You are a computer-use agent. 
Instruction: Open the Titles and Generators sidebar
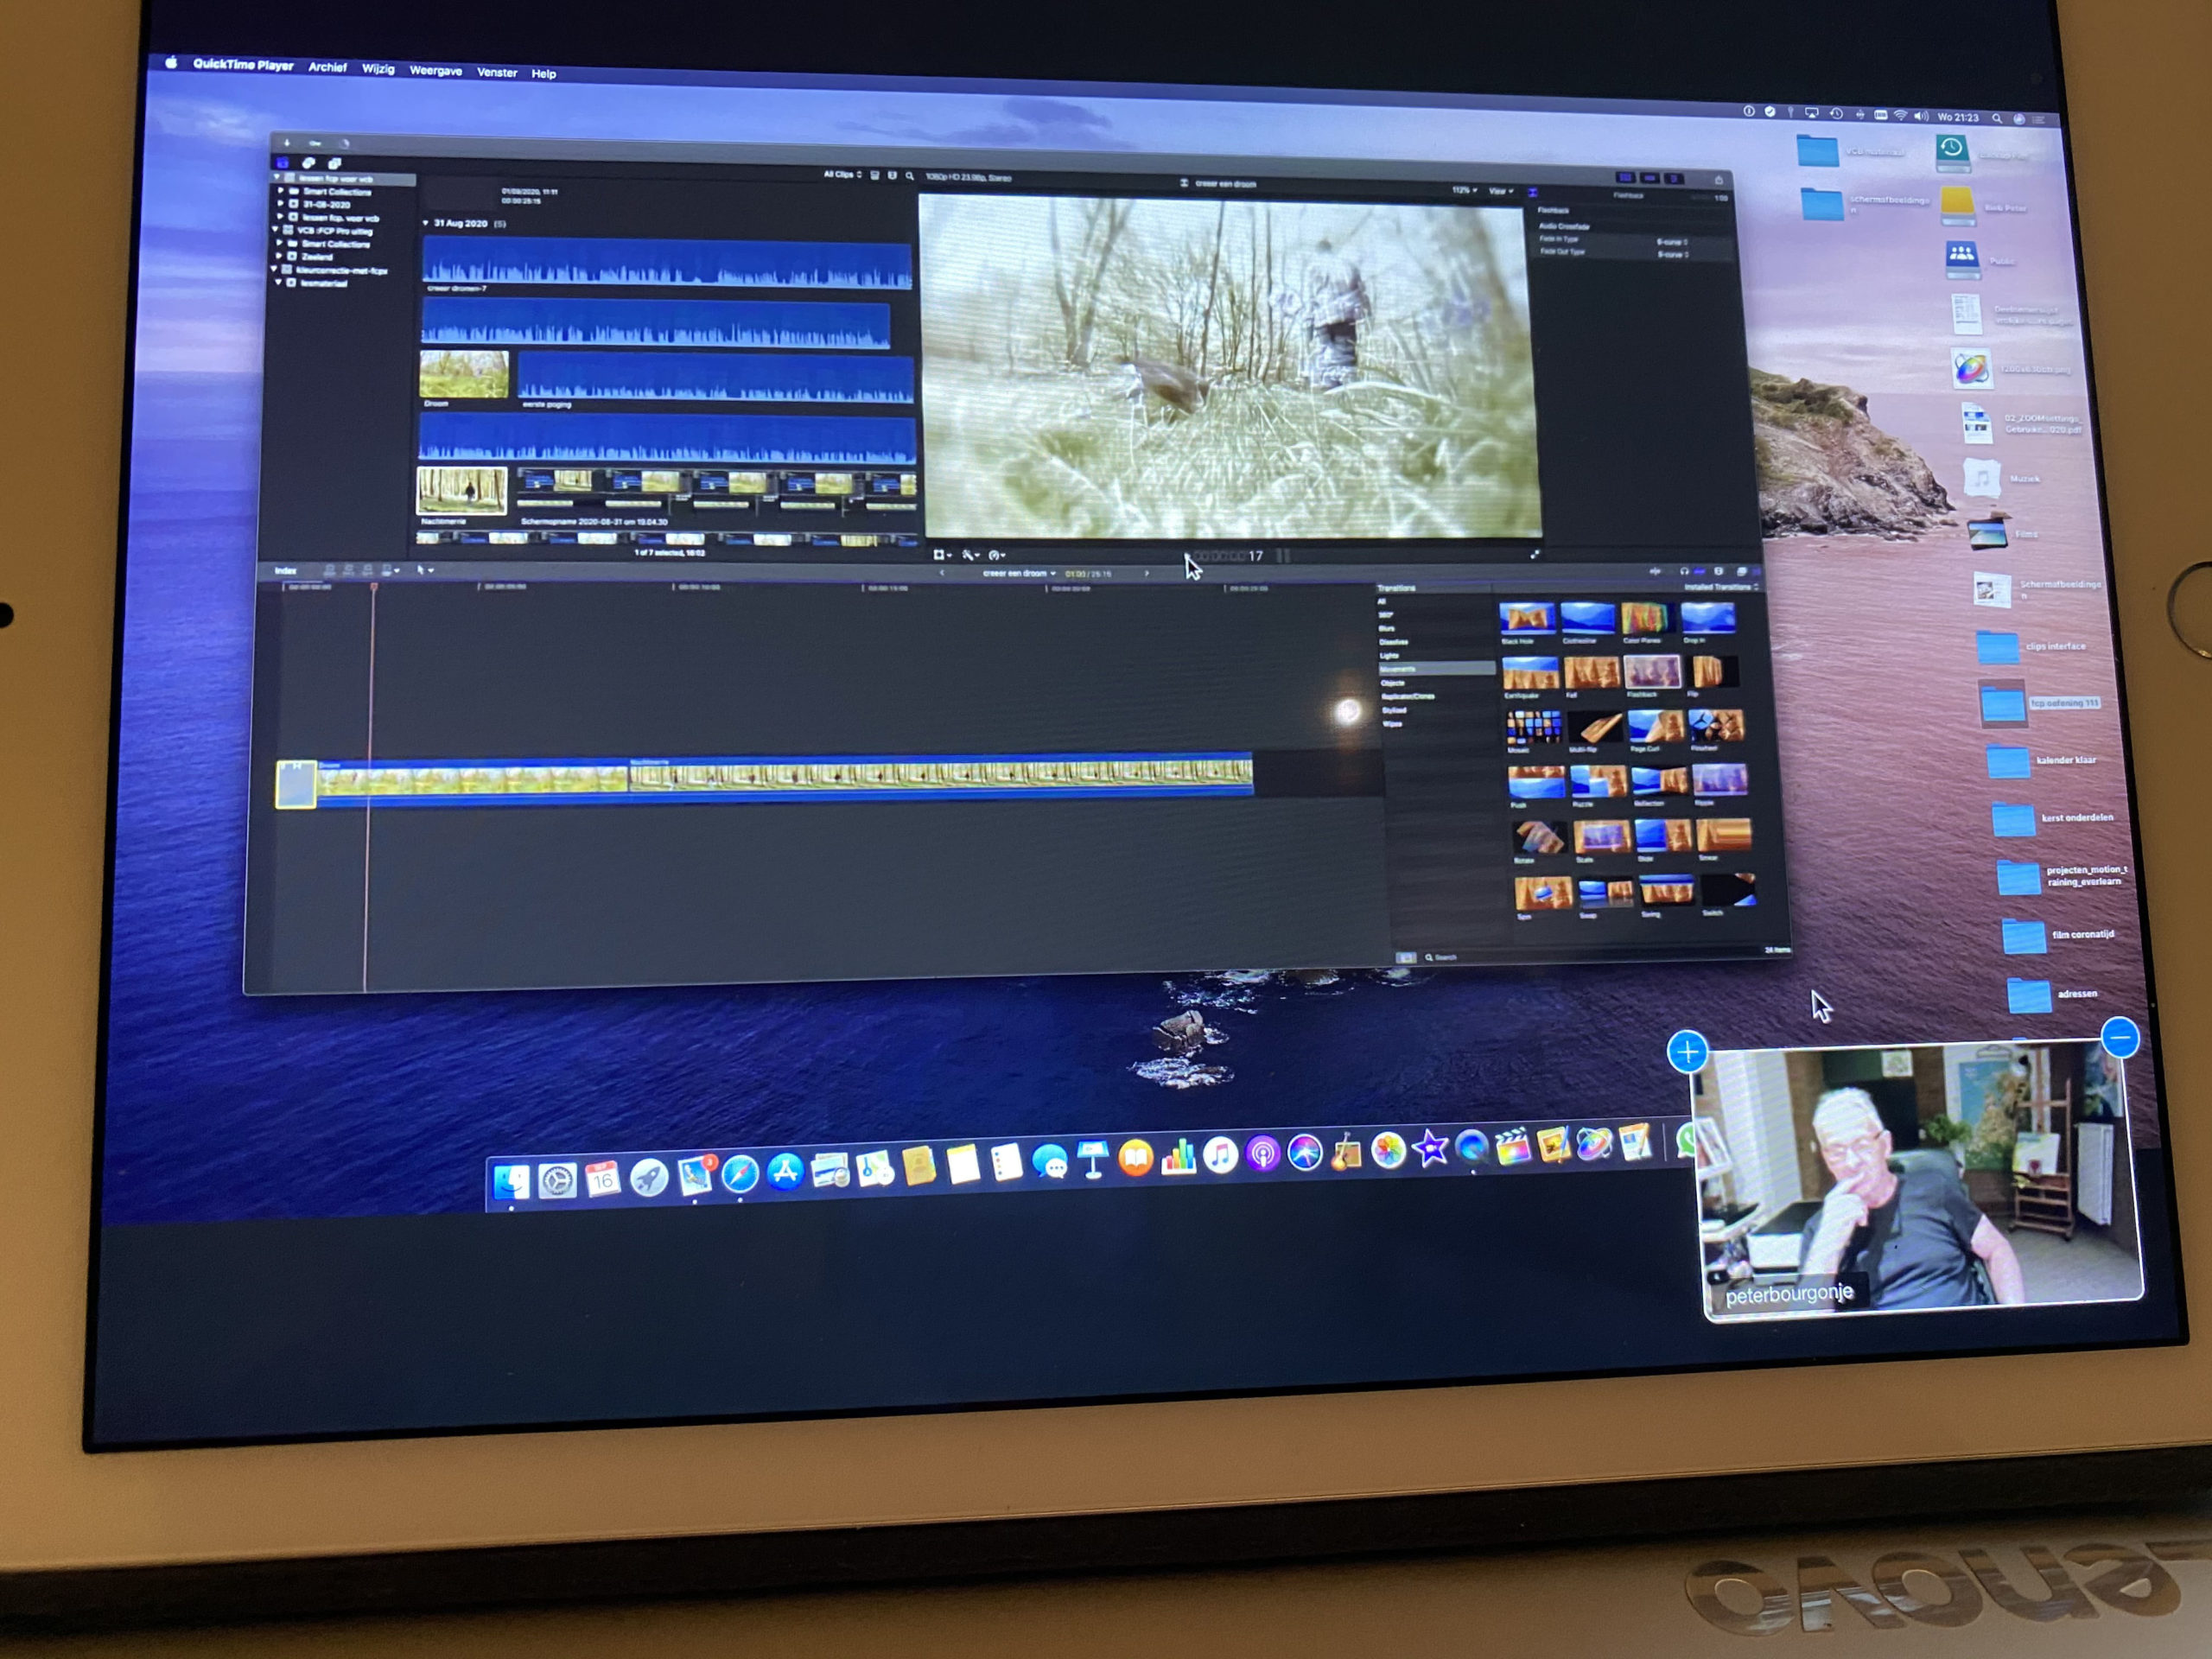(x=334, y=163)
